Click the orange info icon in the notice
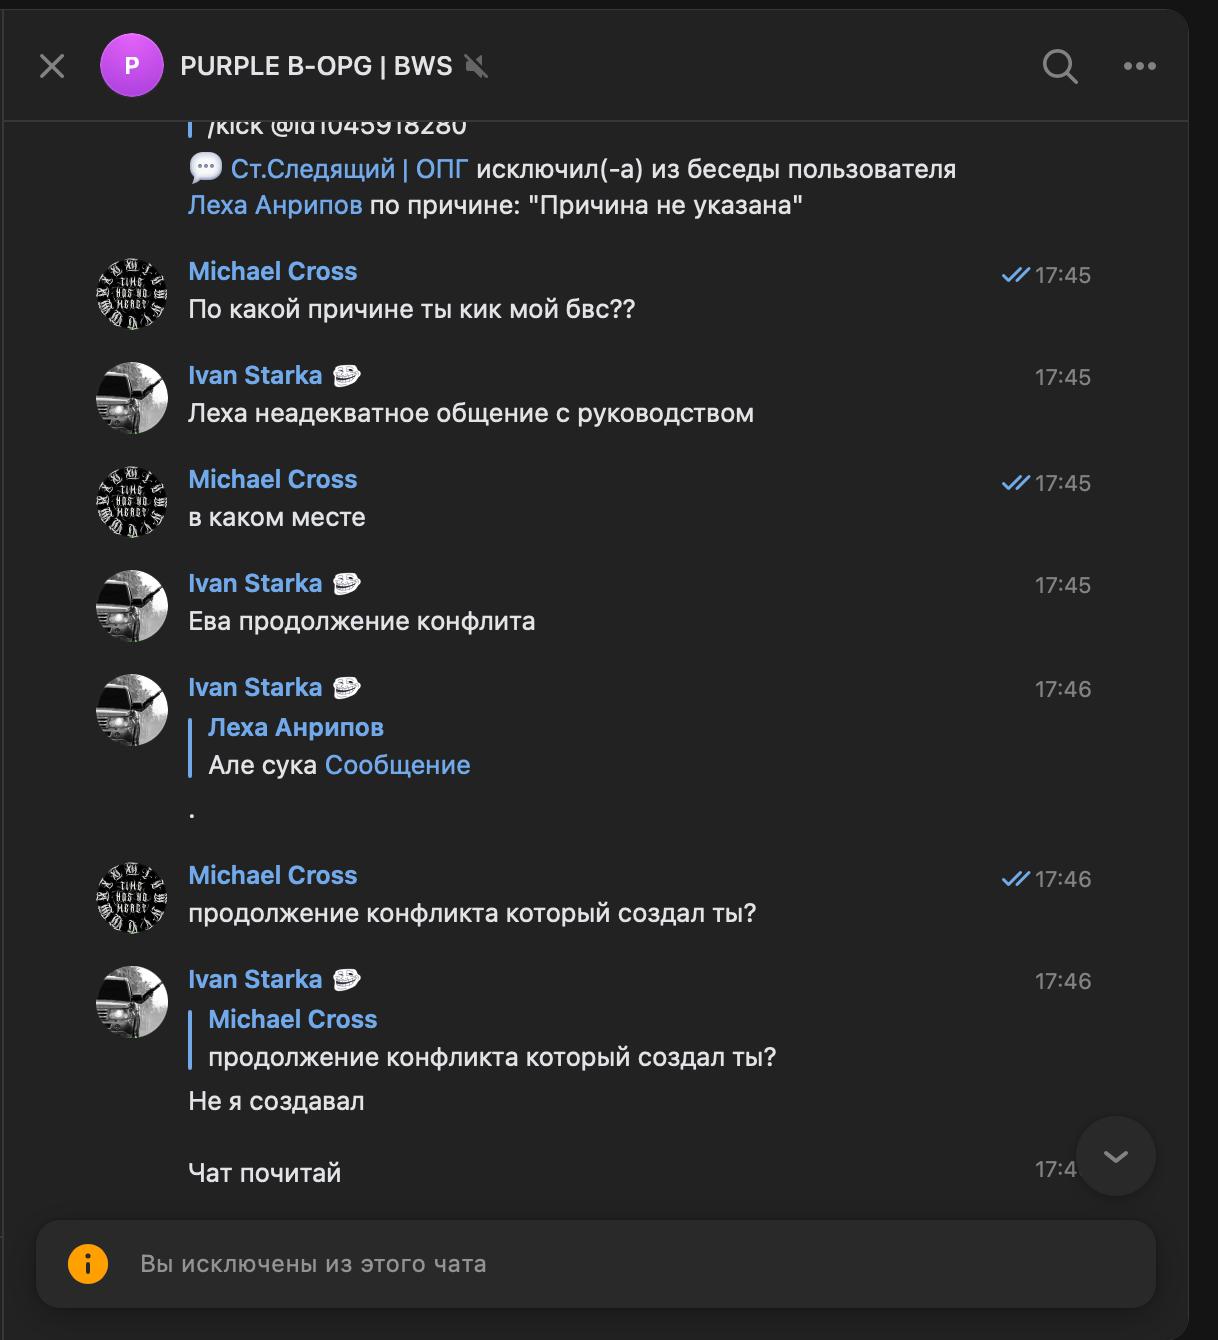The image size is (1218, 1340). point(88,1264)
